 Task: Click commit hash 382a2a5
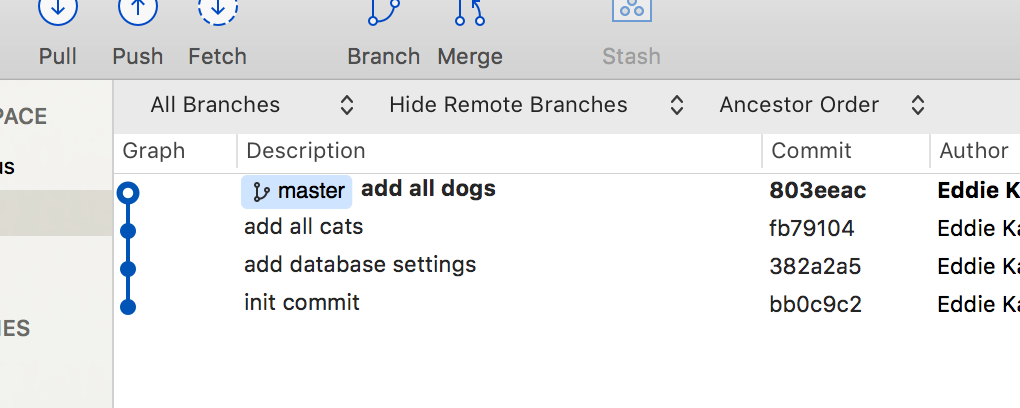[x=815, y=267]
